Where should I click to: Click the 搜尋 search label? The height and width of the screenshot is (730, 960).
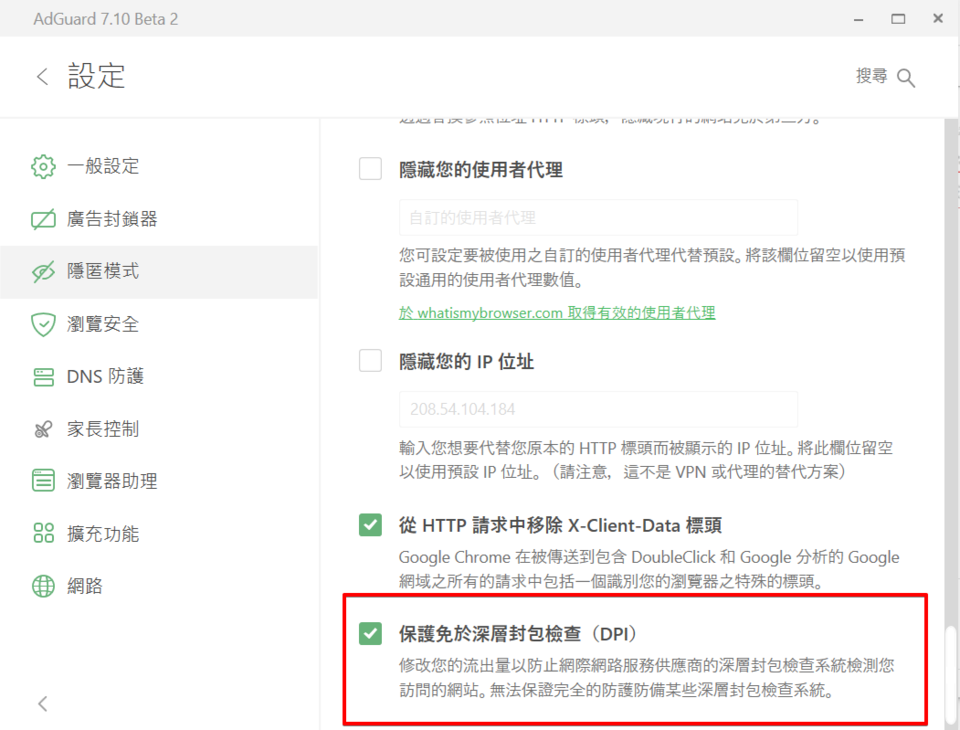point(871,76)
